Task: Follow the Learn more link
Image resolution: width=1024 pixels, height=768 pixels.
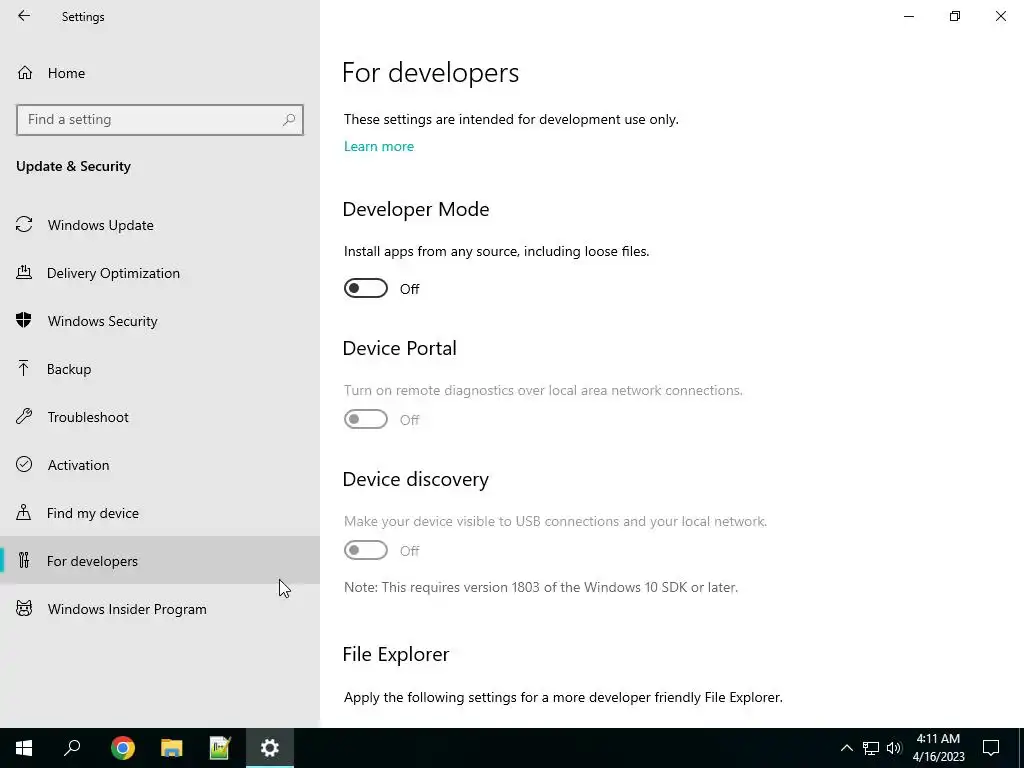Action: (x=379, y=146)
